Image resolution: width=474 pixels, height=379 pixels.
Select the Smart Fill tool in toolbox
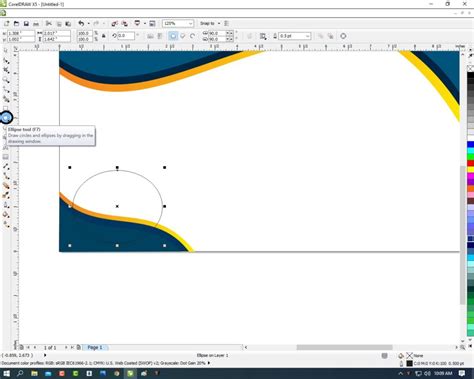6,99
